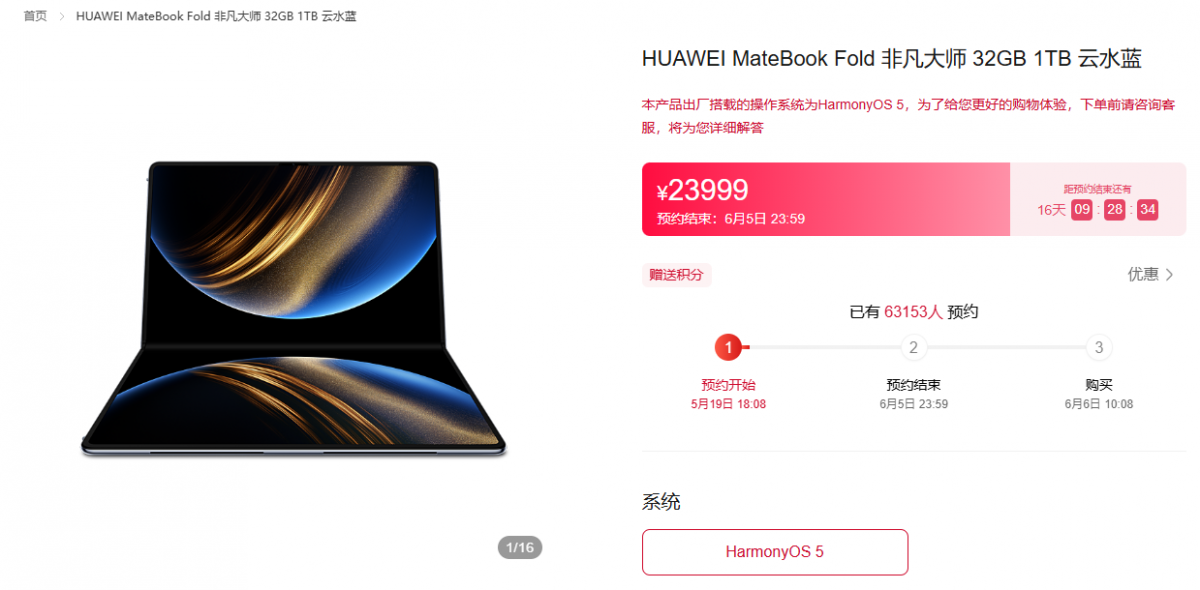The width and height of the screenshot is (1200, 590).
Task: Click the ¥23999 price banner
Action: point(826,200)
